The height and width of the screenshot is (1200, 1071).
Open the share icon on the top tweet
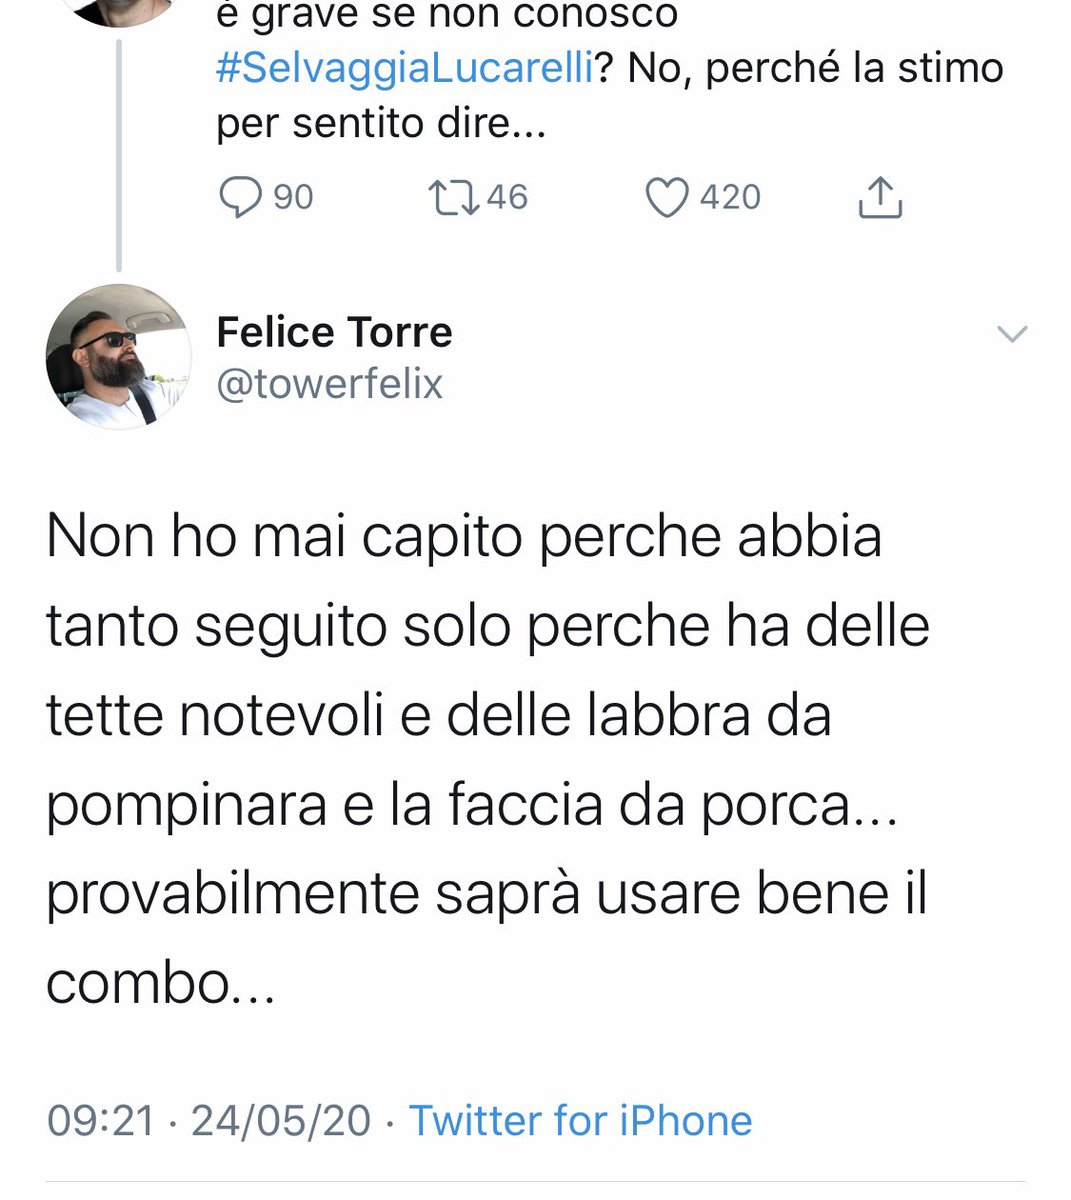tap(879, 197)
